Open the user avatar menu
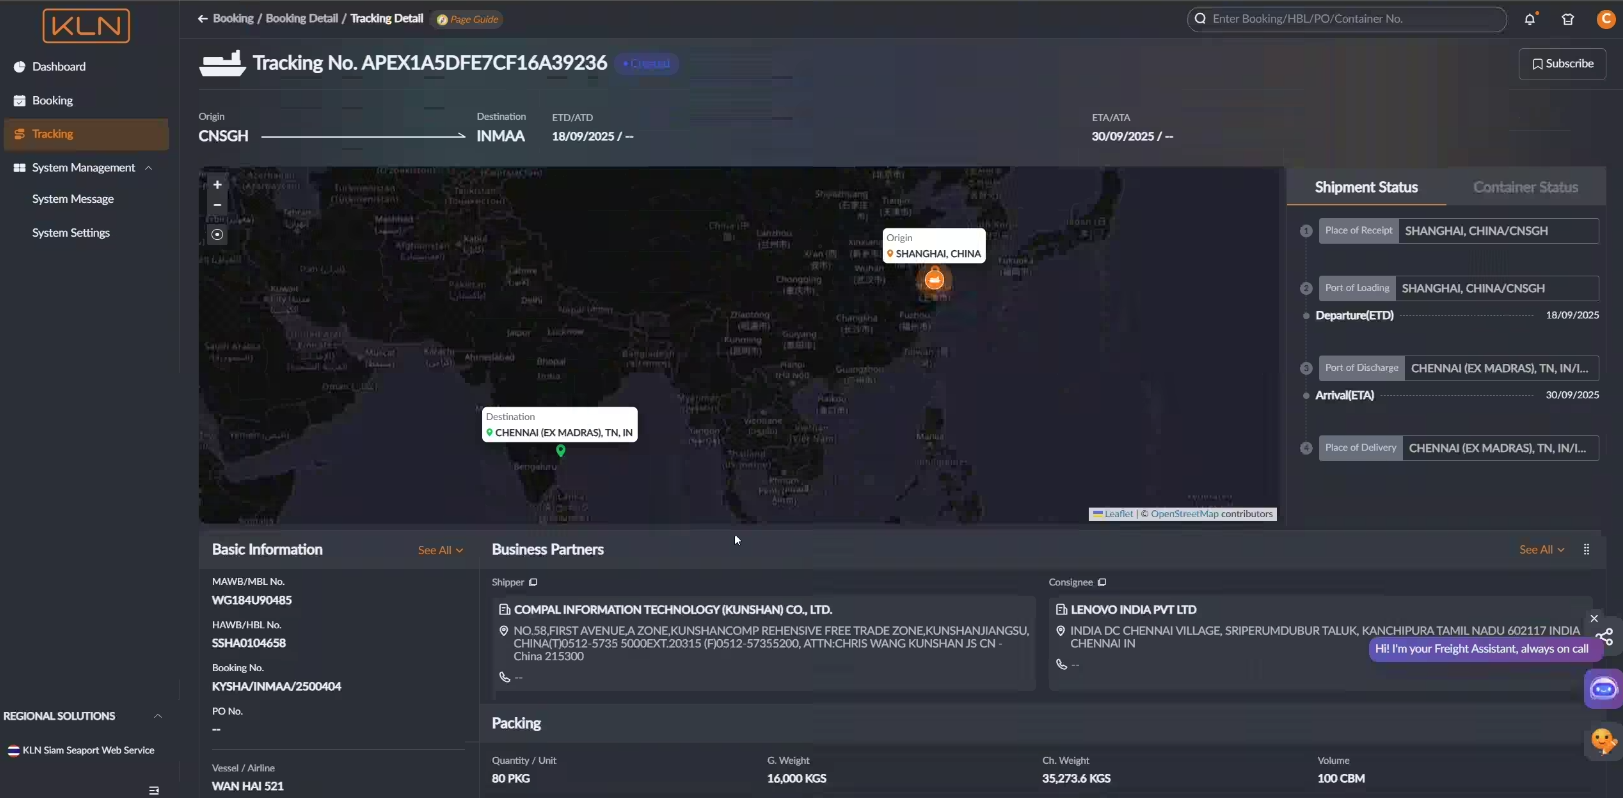 (x=1606, y=19)
